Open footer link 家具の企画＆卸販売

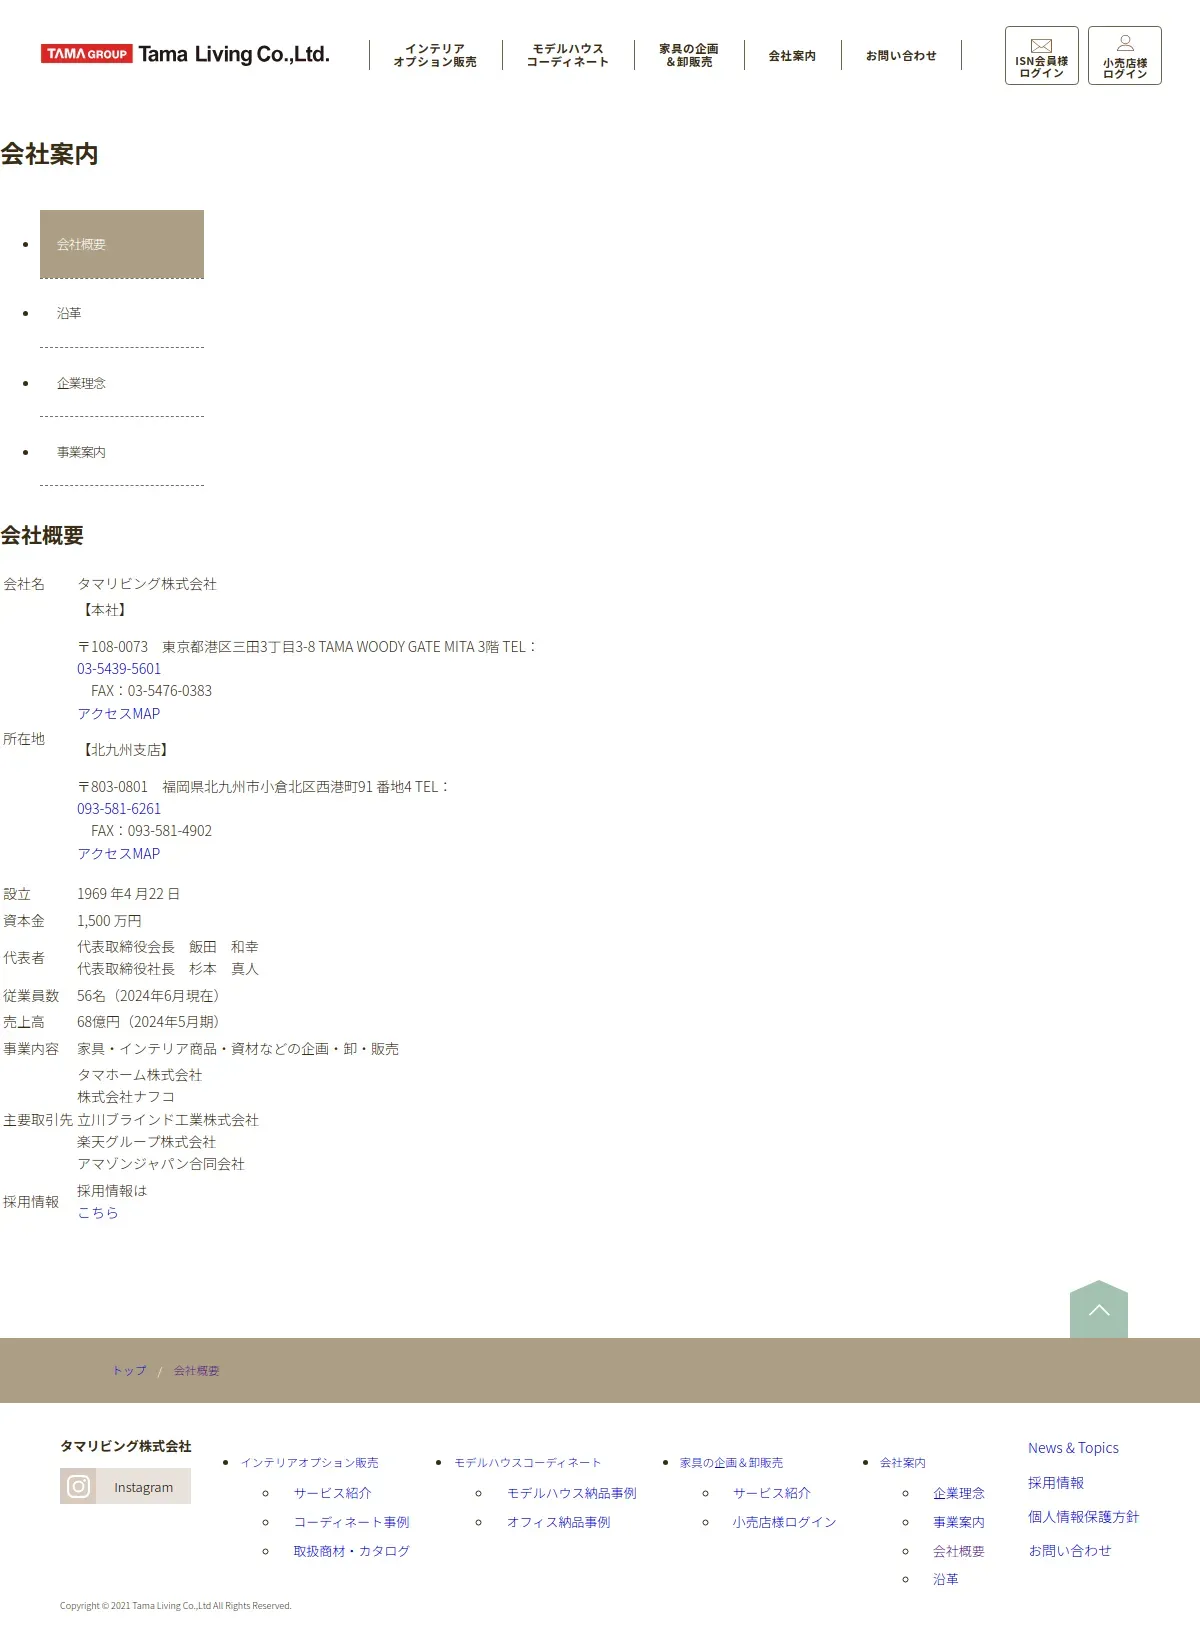point(731,1463)
